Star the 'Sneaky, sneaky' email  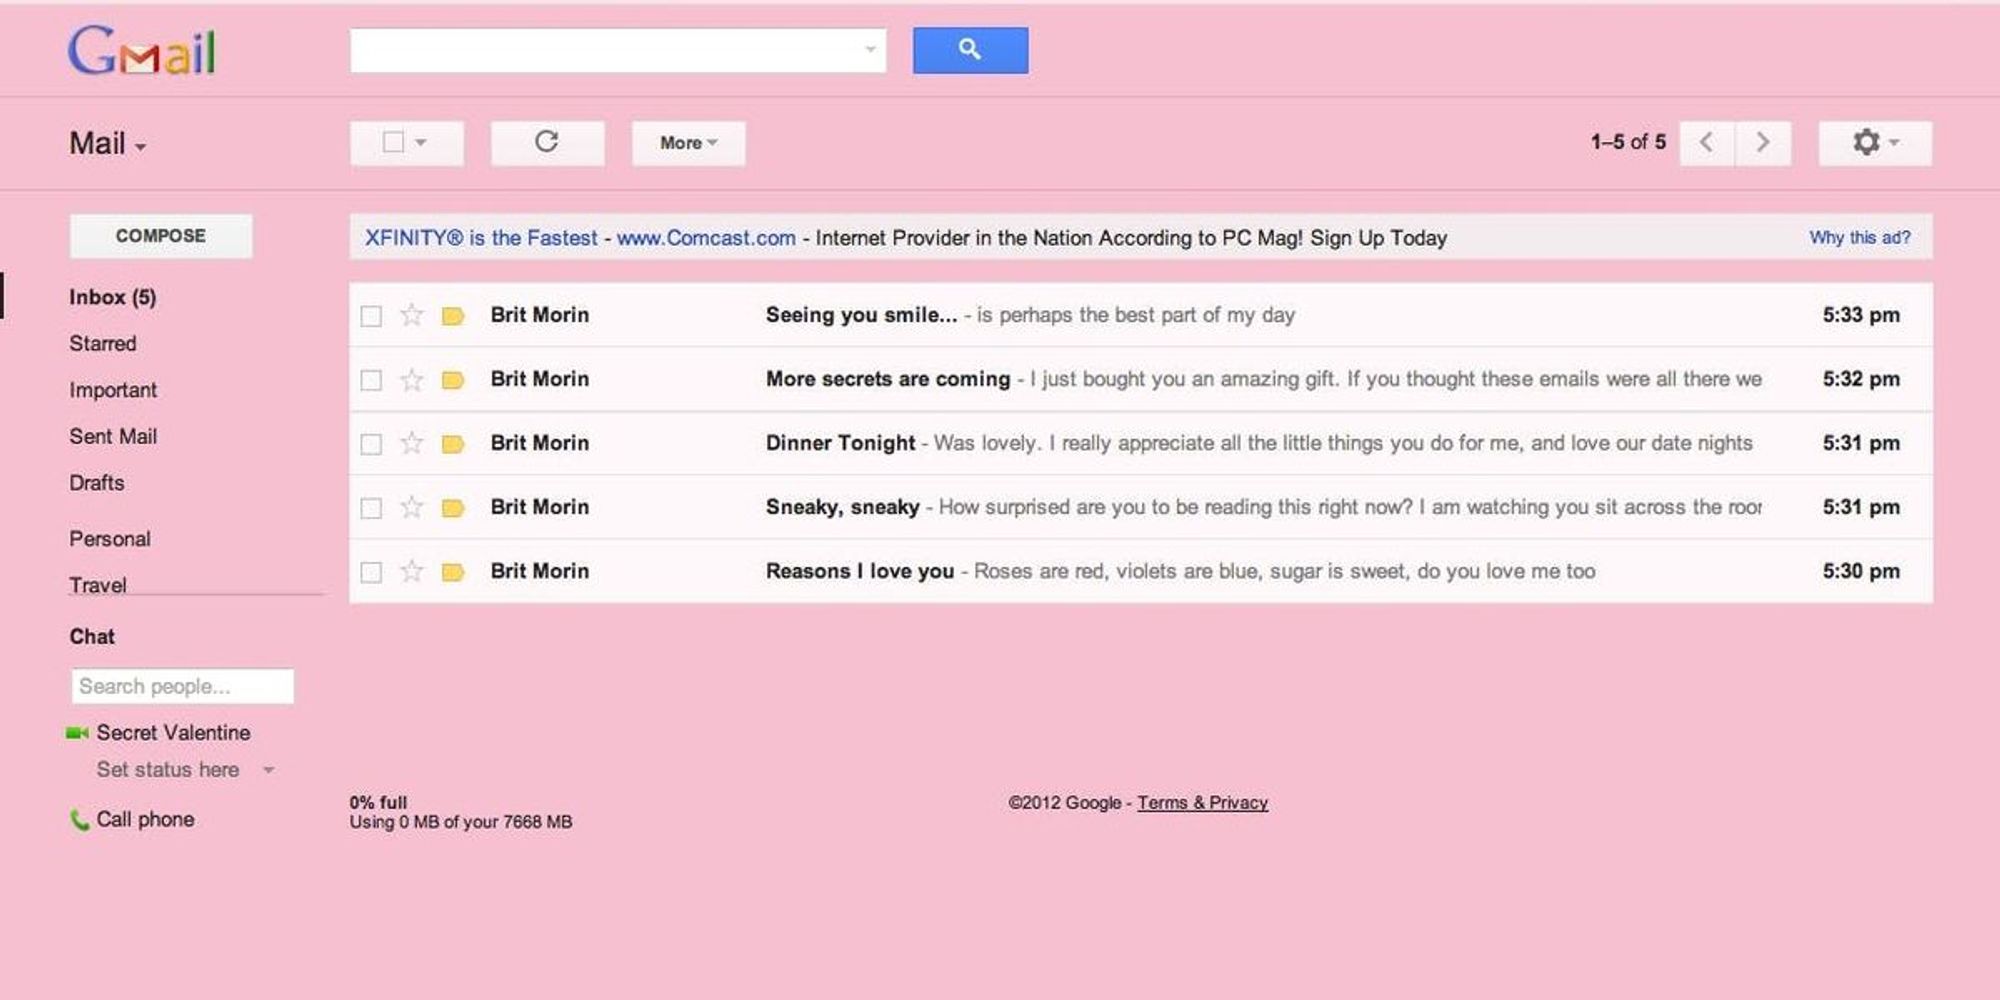tap(411, 507)
